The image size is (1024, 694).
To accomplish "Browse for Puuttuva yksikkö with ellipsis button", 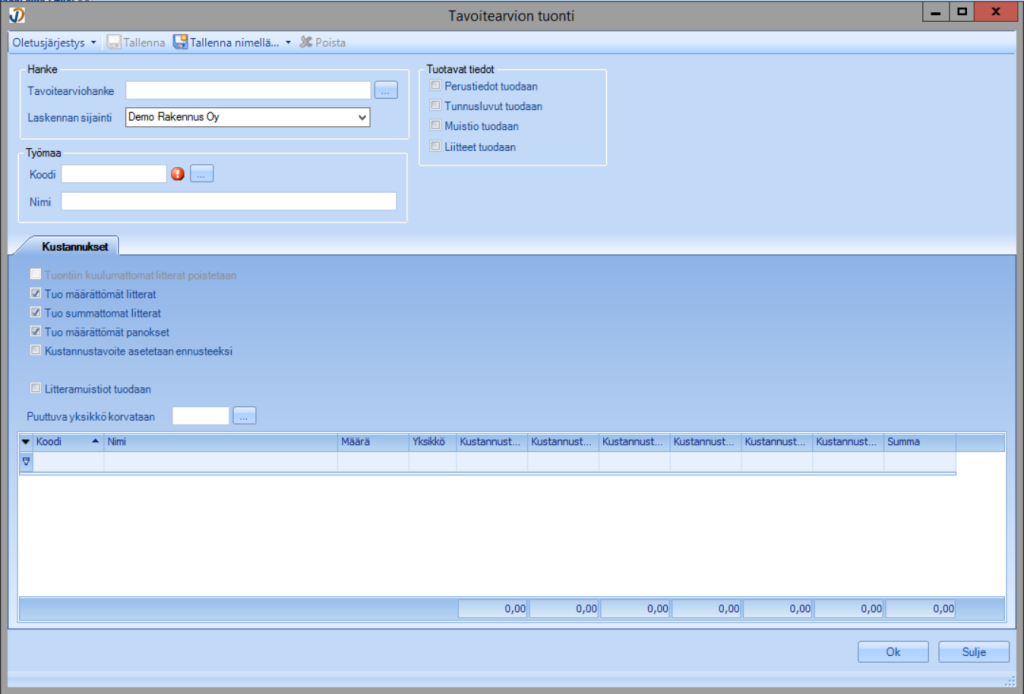I will click(244, 416).
